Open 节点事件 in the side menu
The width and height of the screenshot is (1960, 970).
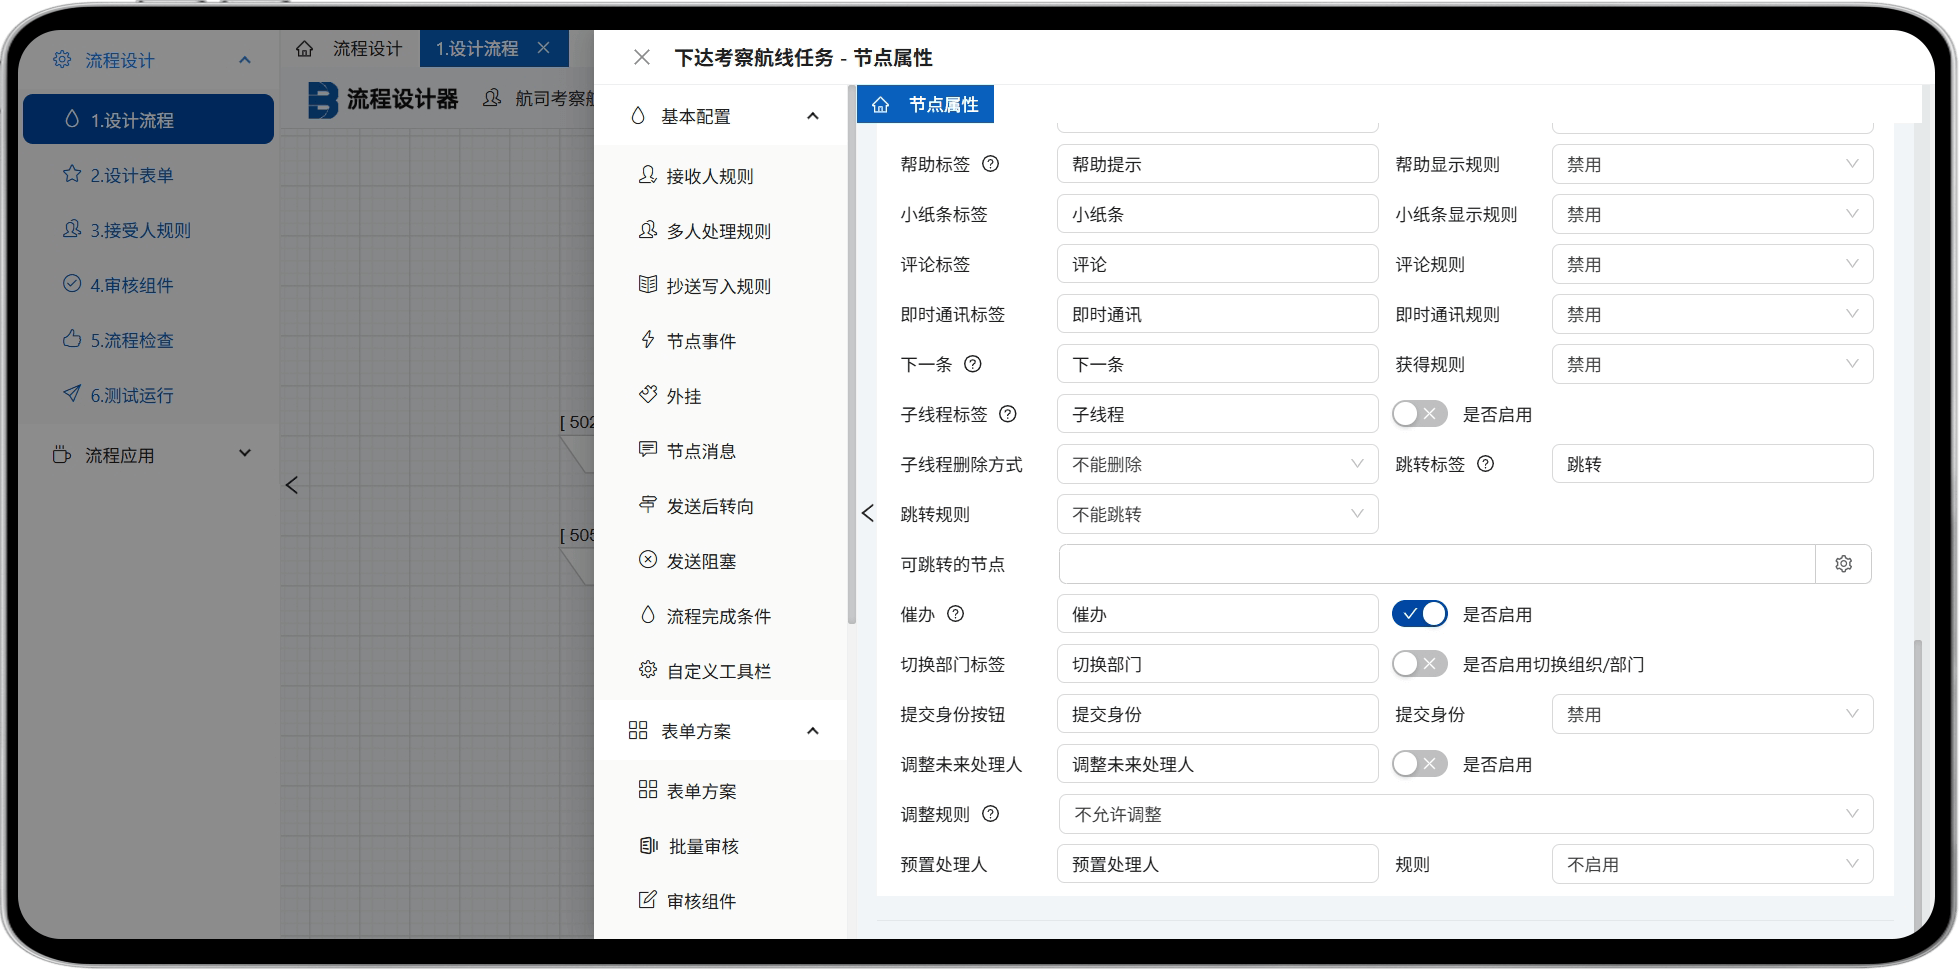(701, 341)
